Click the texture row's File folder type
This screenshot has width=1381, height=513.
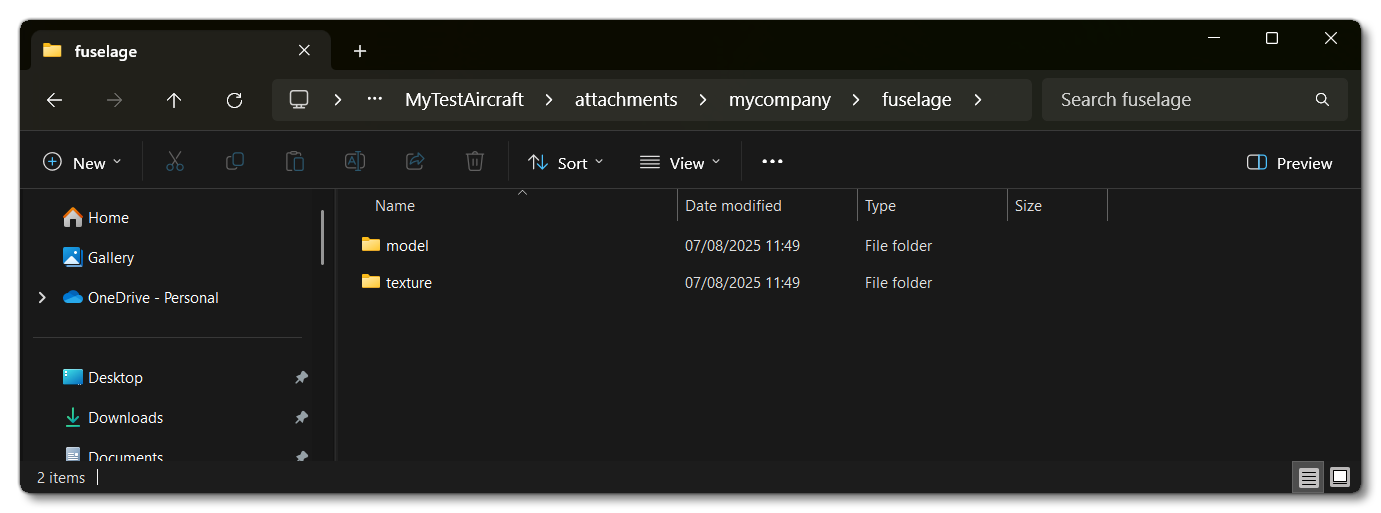pyautogui.click(x=898, y=283)
